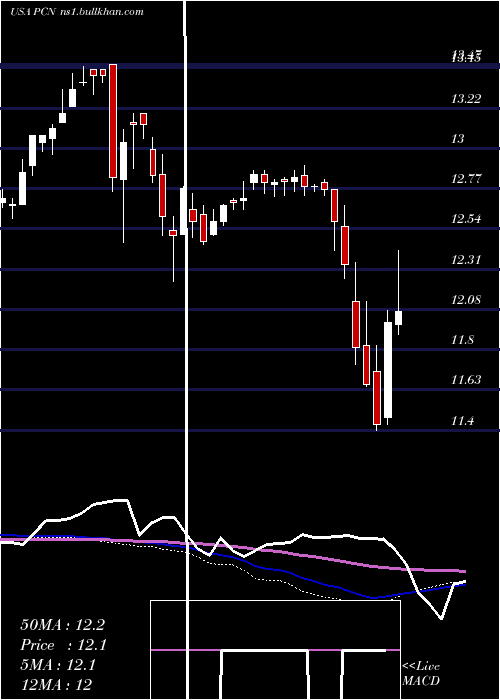500x700 pixels.
Task: Click the '<<Live MACD' label
Action: pos(421,674)
